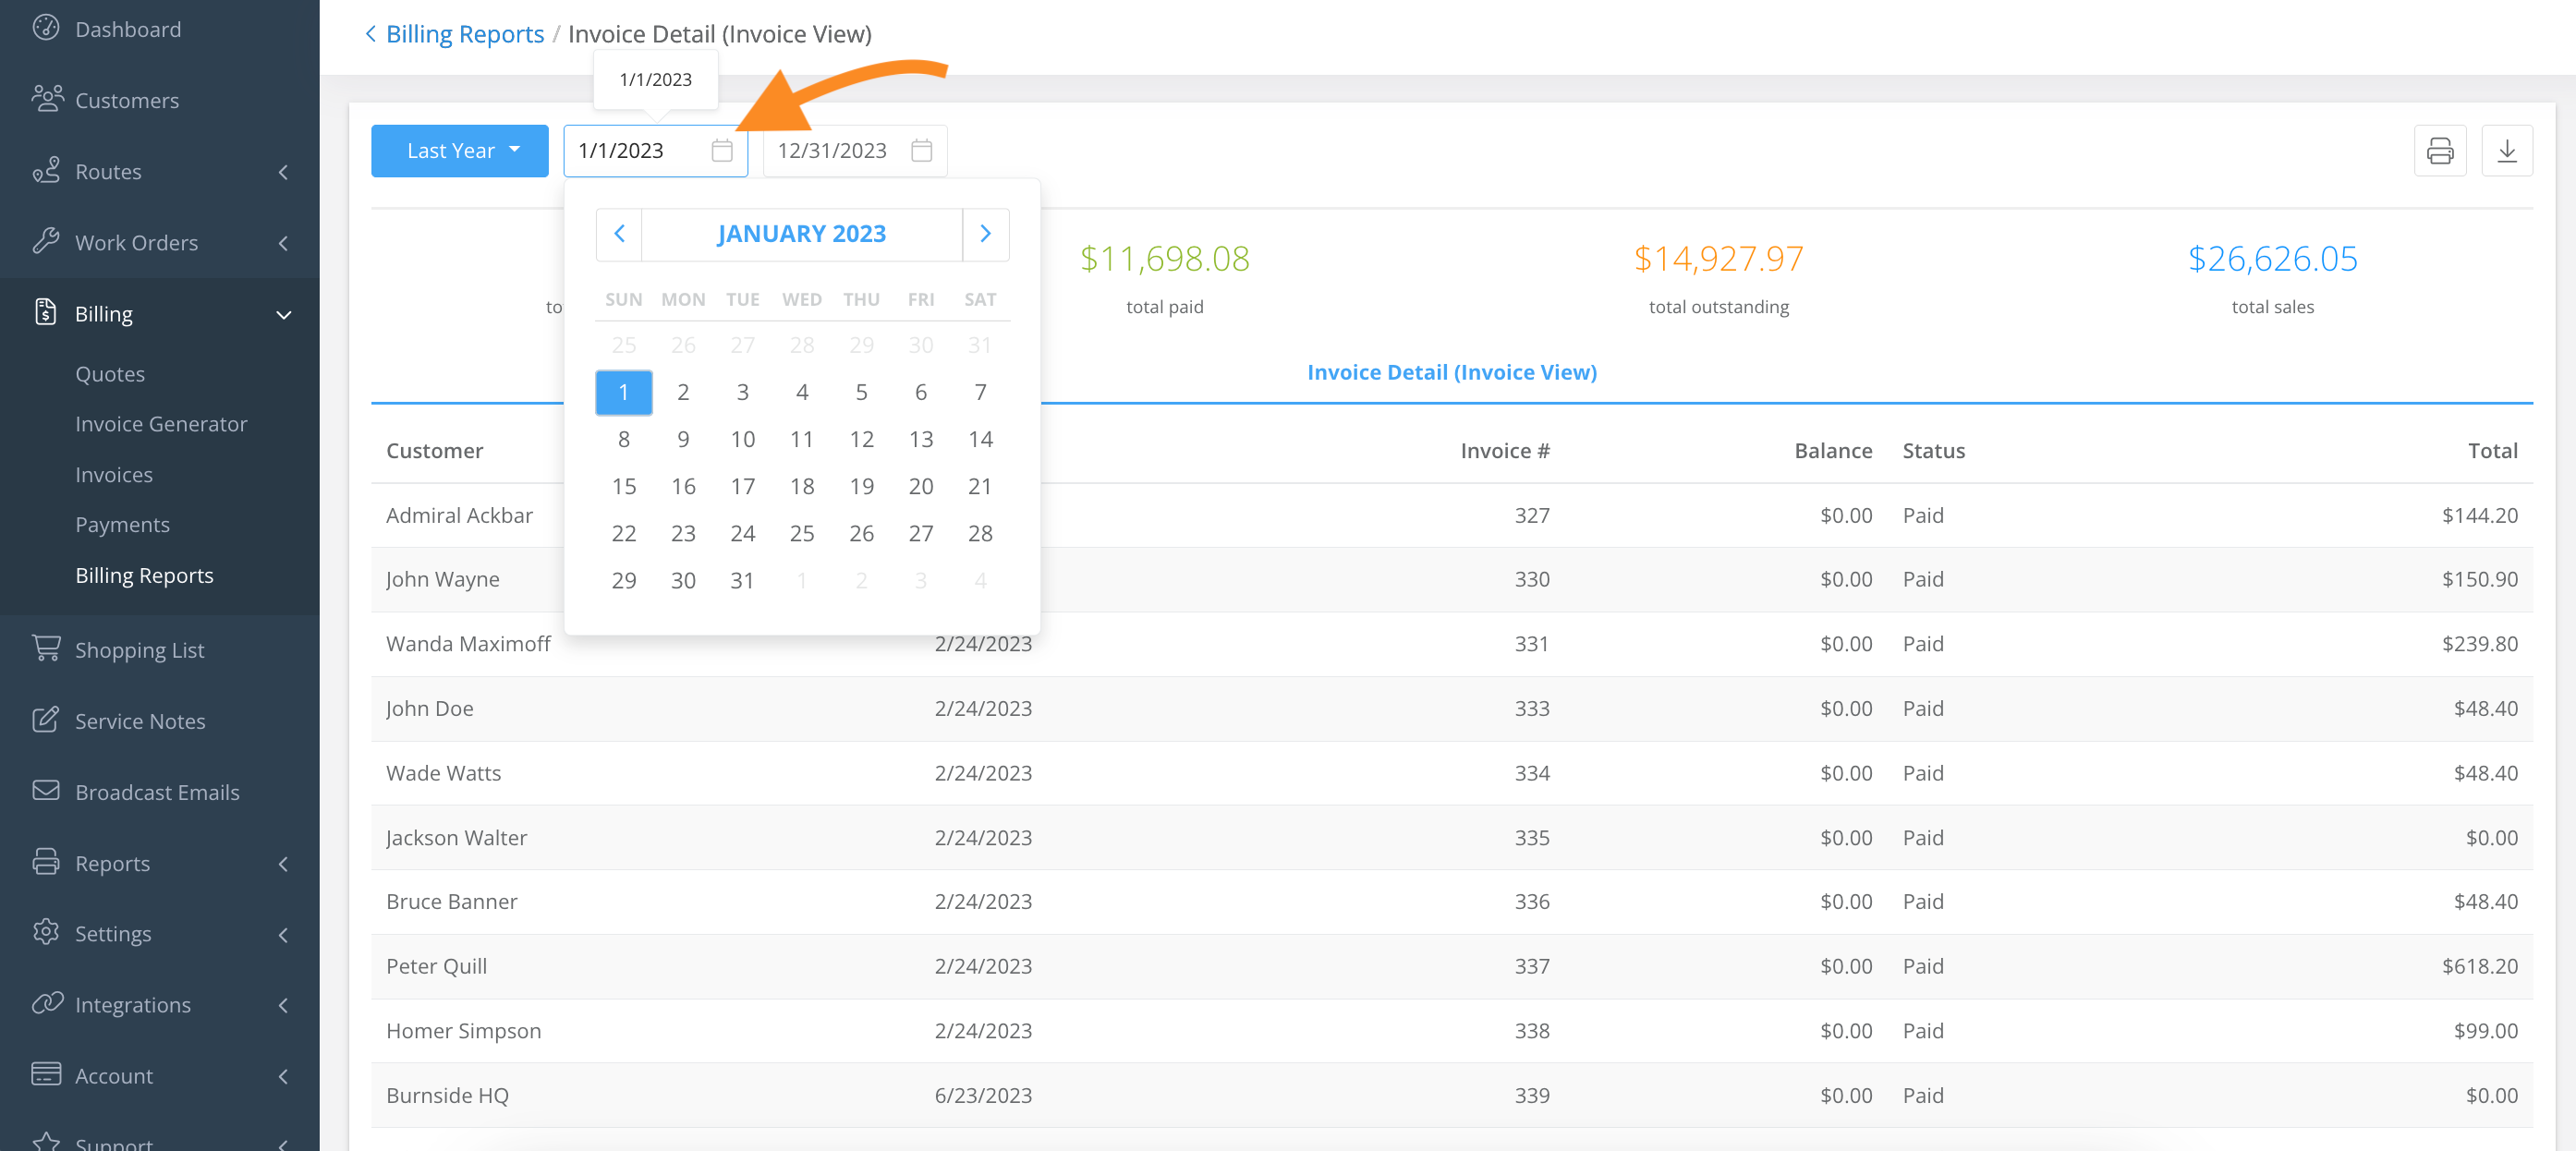Click the Customer column header
This screenshot has height=1151, width=2576.
[x=435, y=451]
